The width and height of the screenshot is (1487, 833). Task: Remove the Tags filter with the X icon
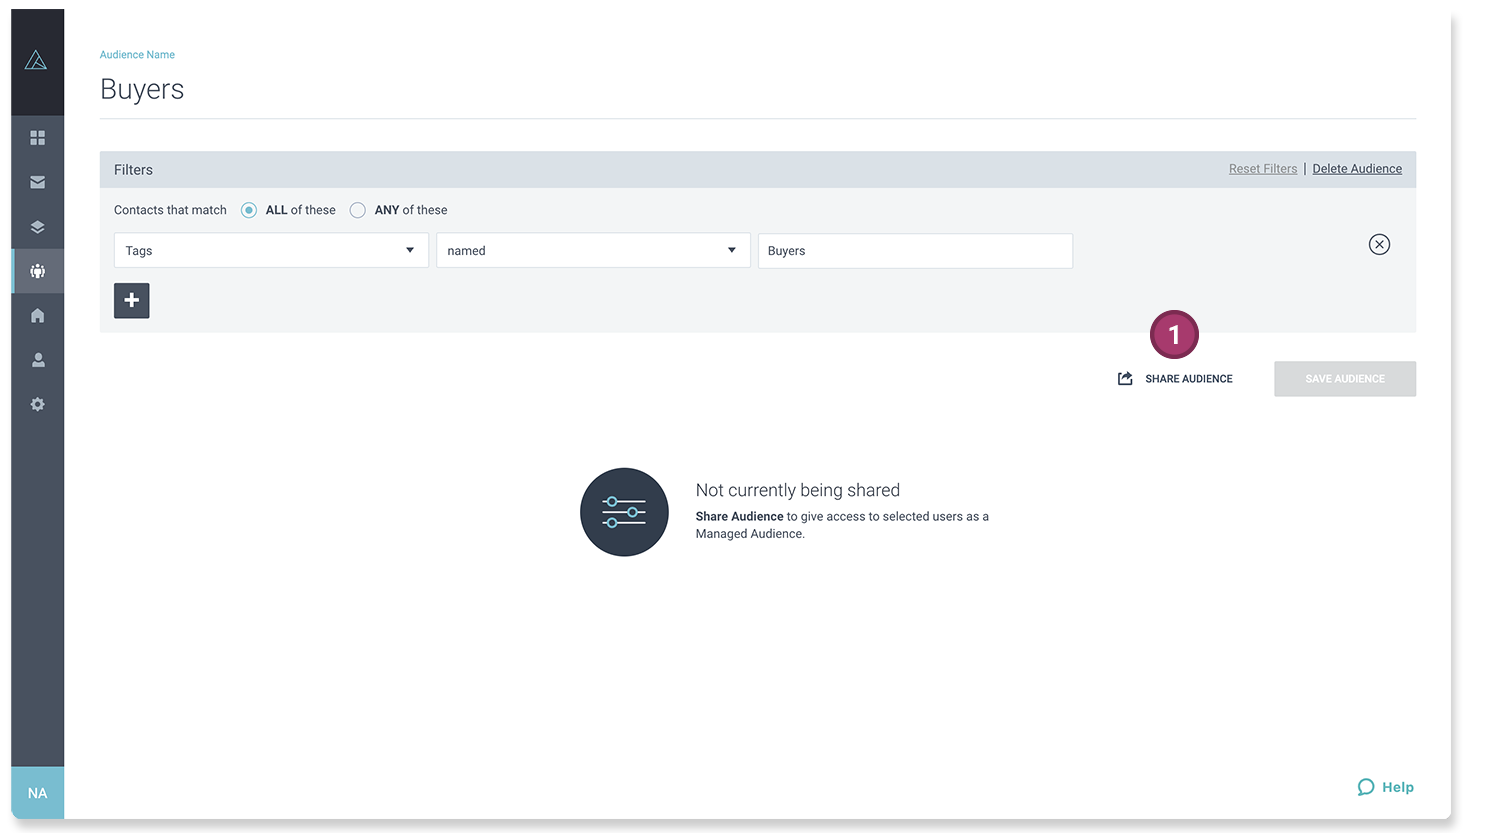(1379, 244)
